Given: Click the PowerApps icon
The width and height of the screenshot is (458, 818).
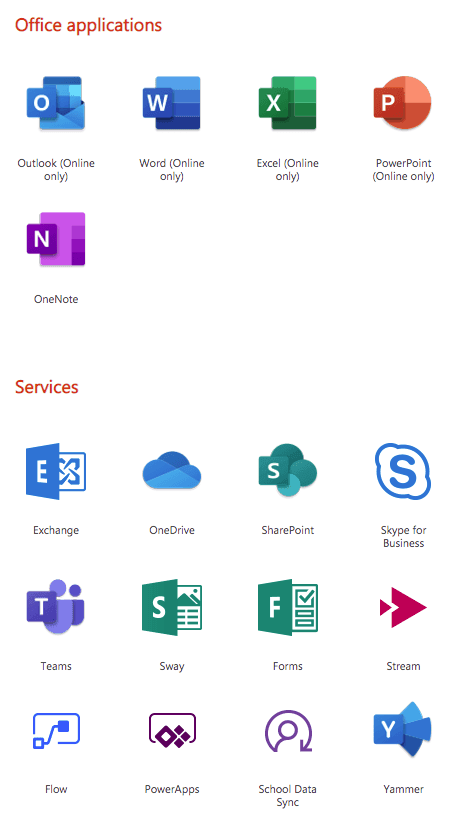Looking at the screenshot, I should pyautogui.click(x=172, y=731).
